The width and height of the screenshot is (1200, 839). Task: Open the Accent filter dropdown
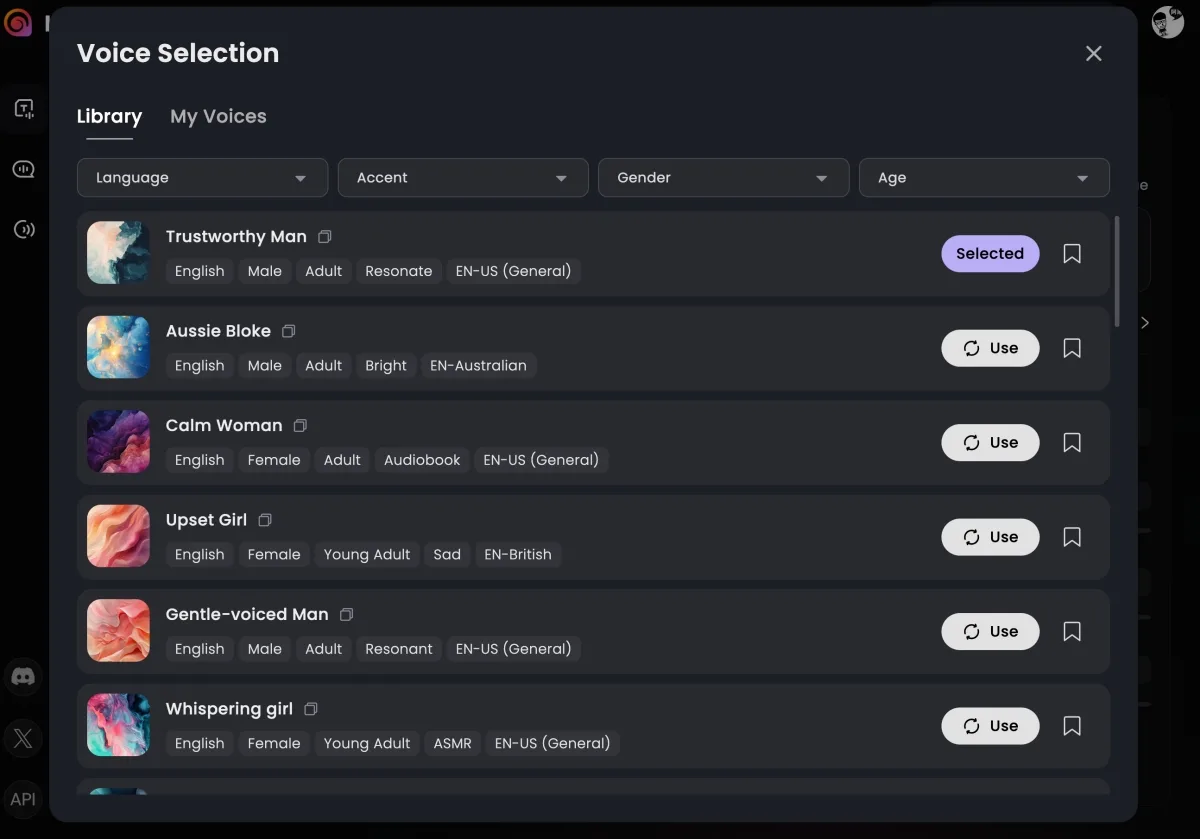[463, 178]
